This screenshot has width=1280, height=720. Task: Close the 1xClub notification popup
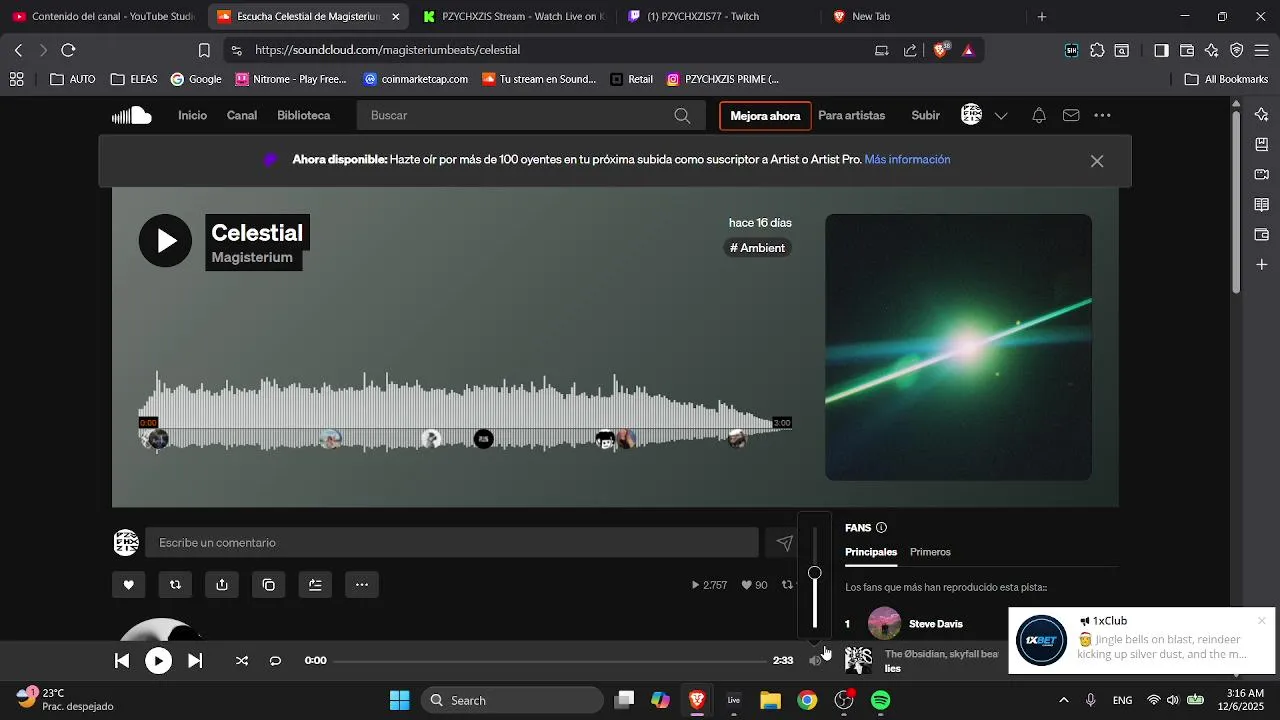coord(1262,621)
